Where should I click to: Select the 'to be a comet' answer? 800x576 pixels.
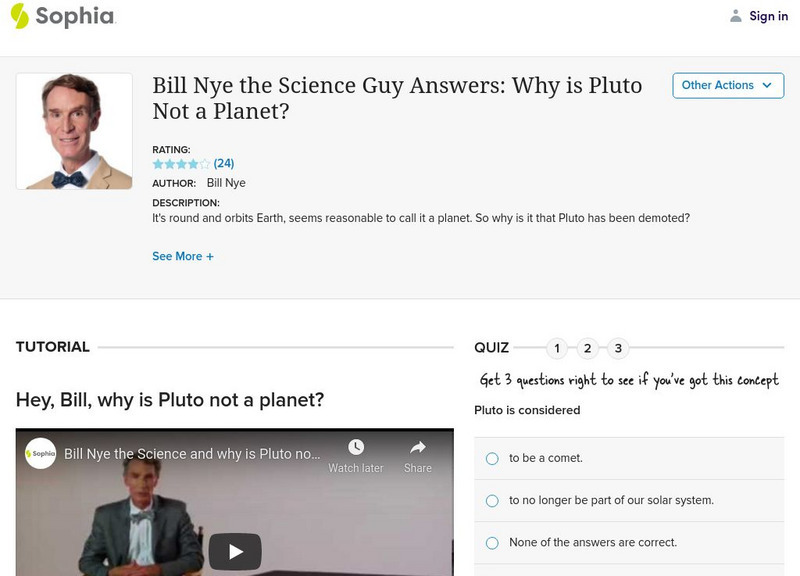(x=492, y=458)
